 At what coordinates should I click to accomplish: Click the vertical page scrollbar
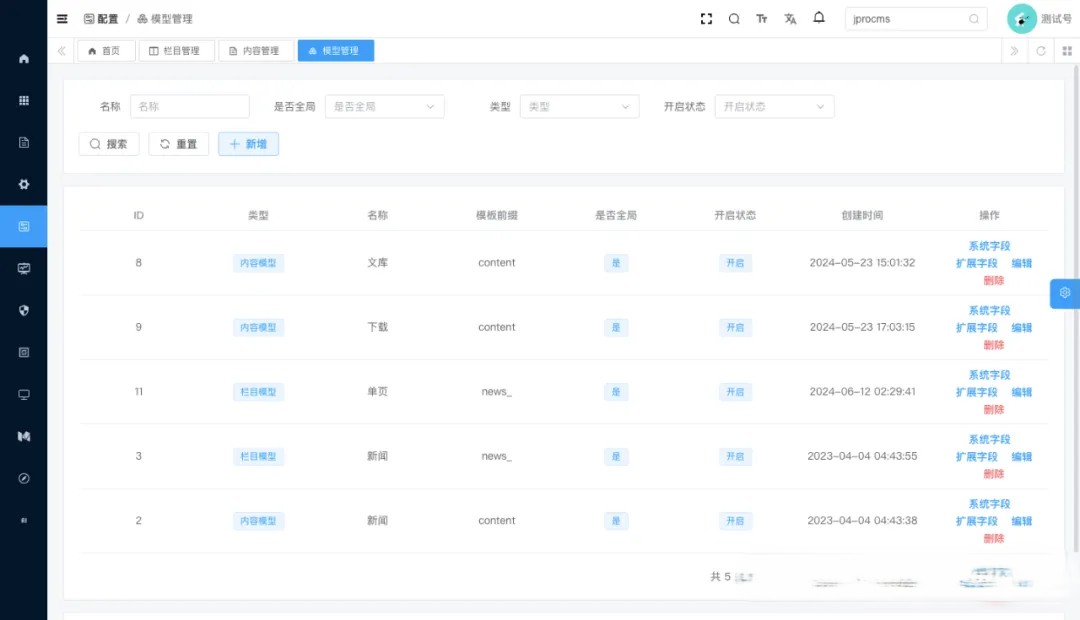pyautogui.click(x=1076, y=310)
